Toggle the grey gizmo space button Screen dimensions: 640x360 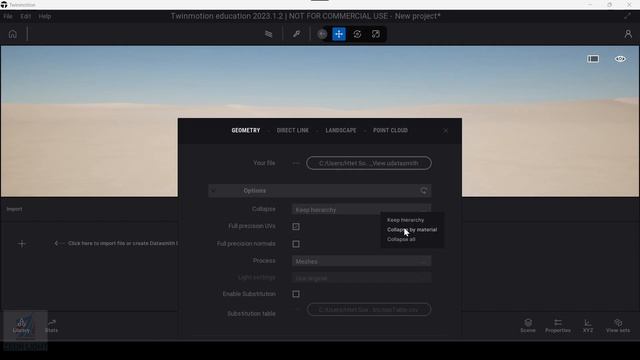[322, 34]
